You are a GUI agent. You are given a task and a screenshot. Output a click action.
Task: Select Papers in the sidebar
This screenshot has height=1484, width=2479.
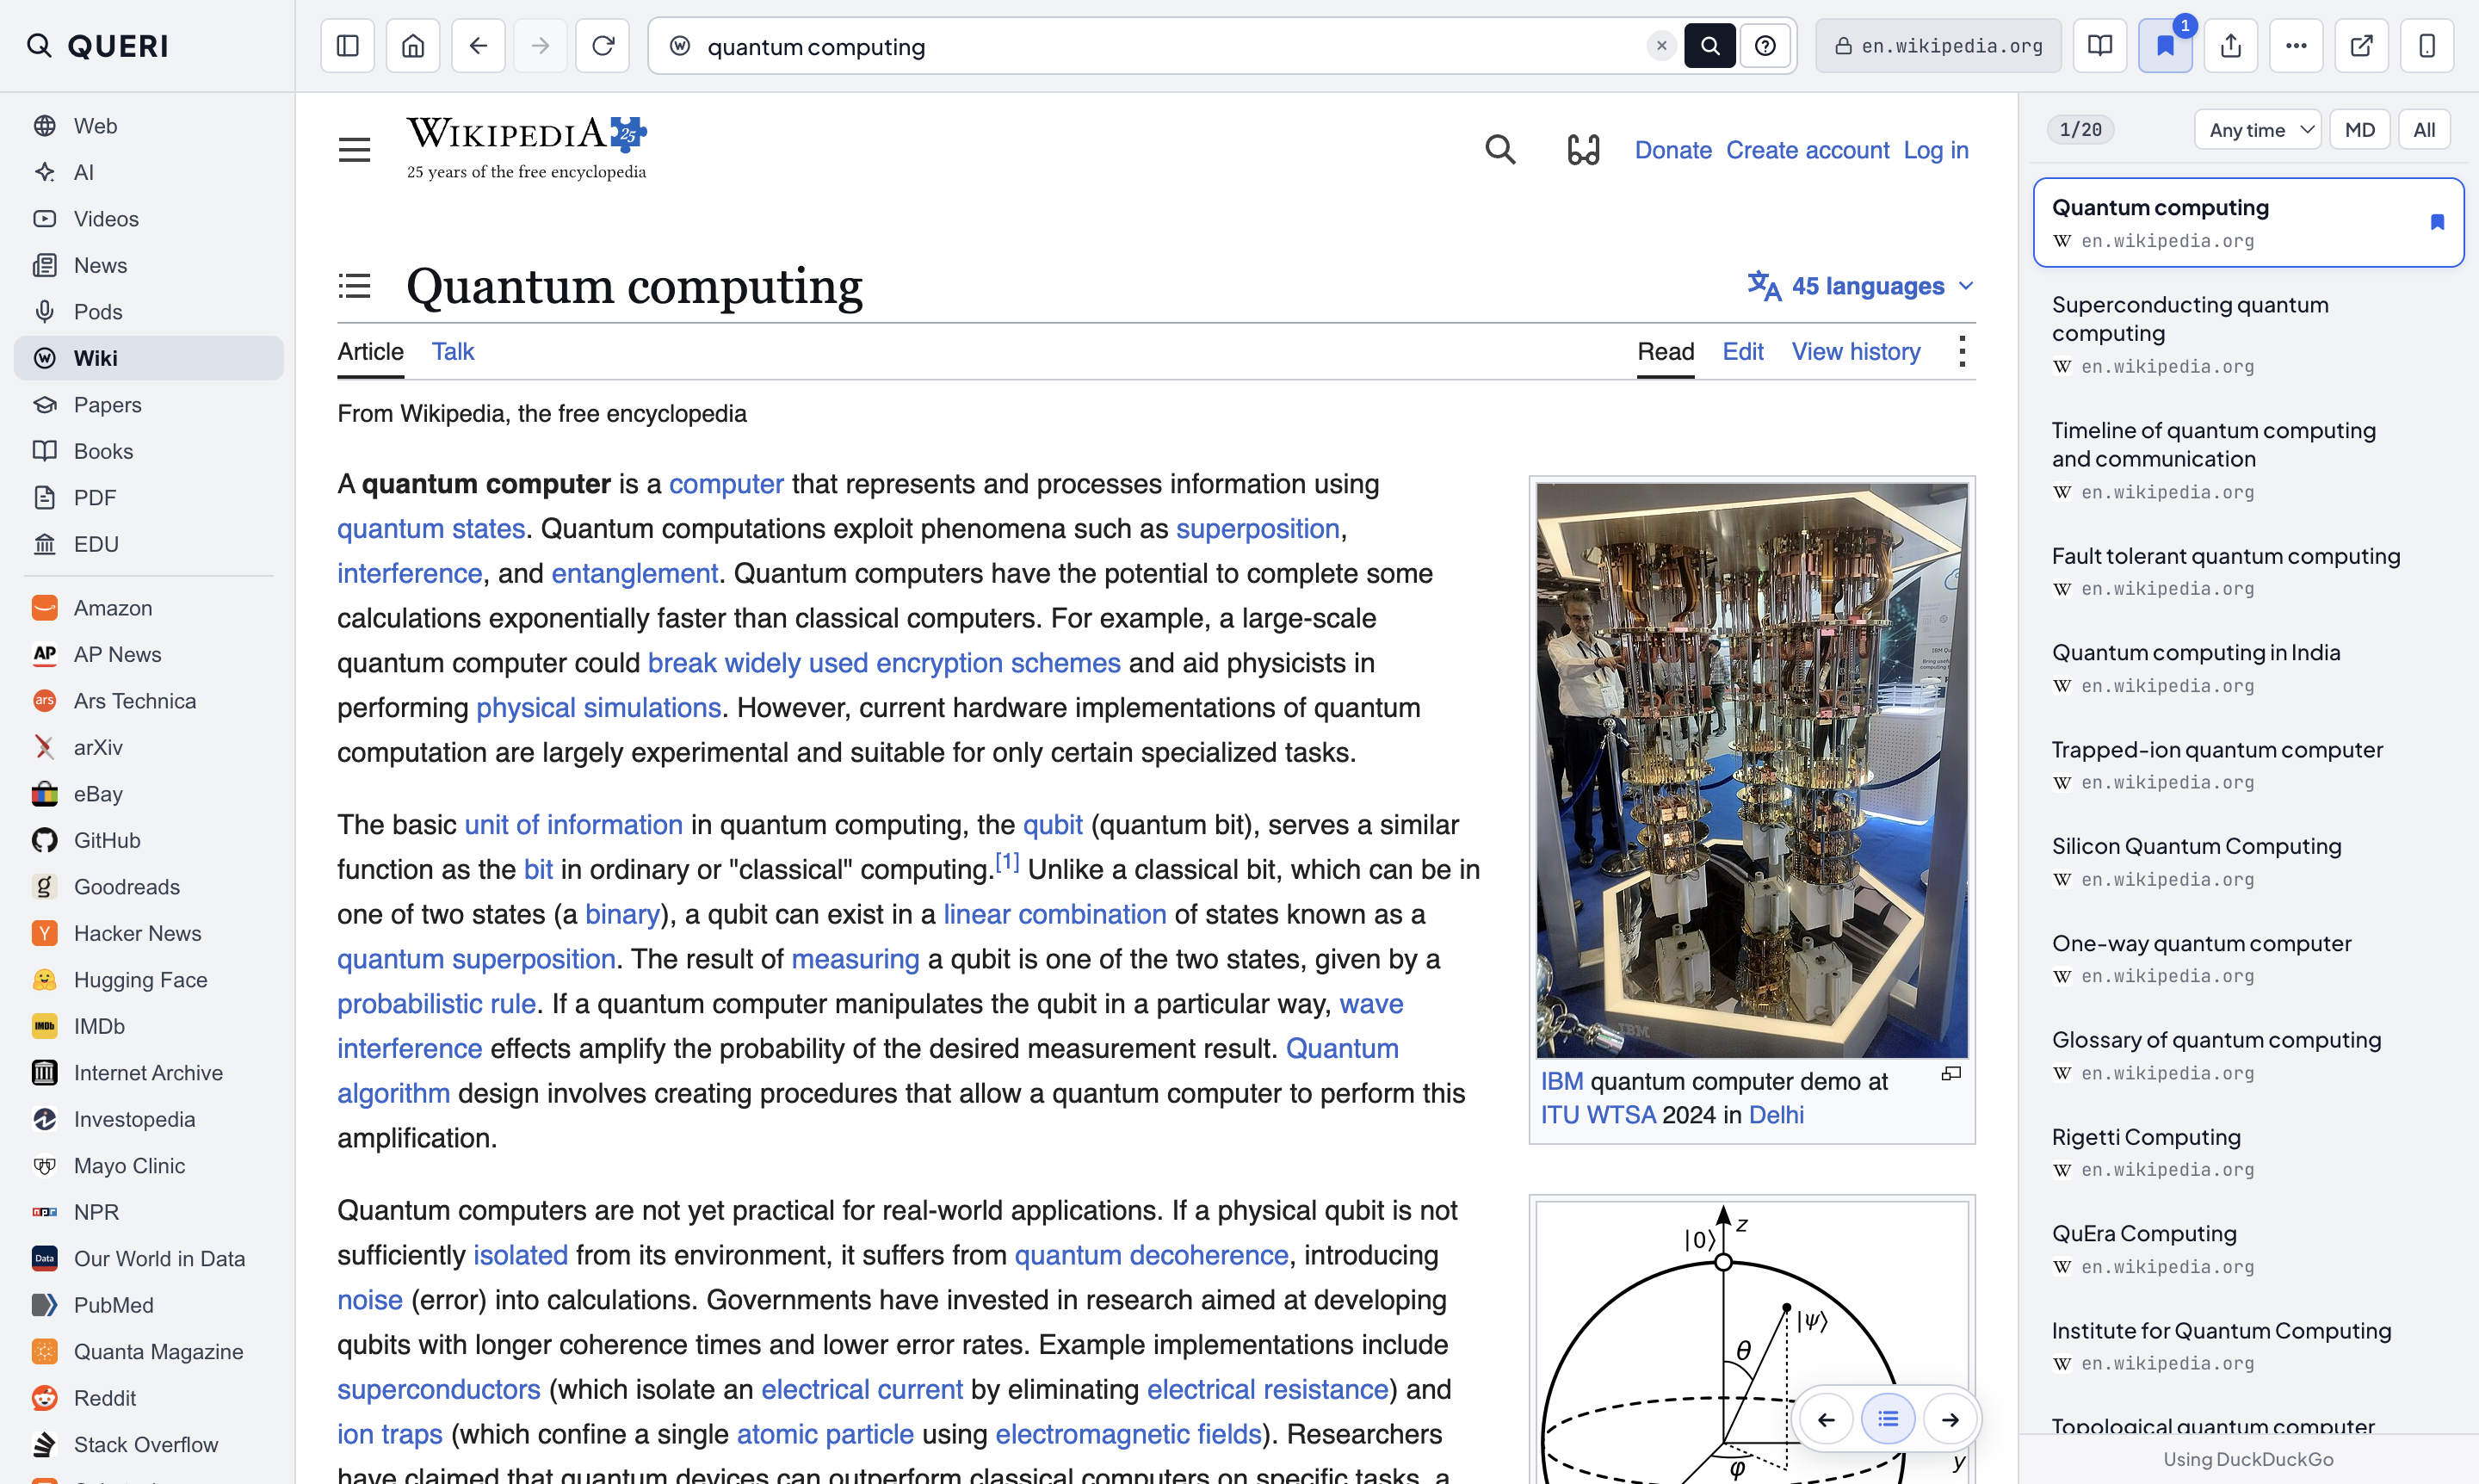point(149,405)
